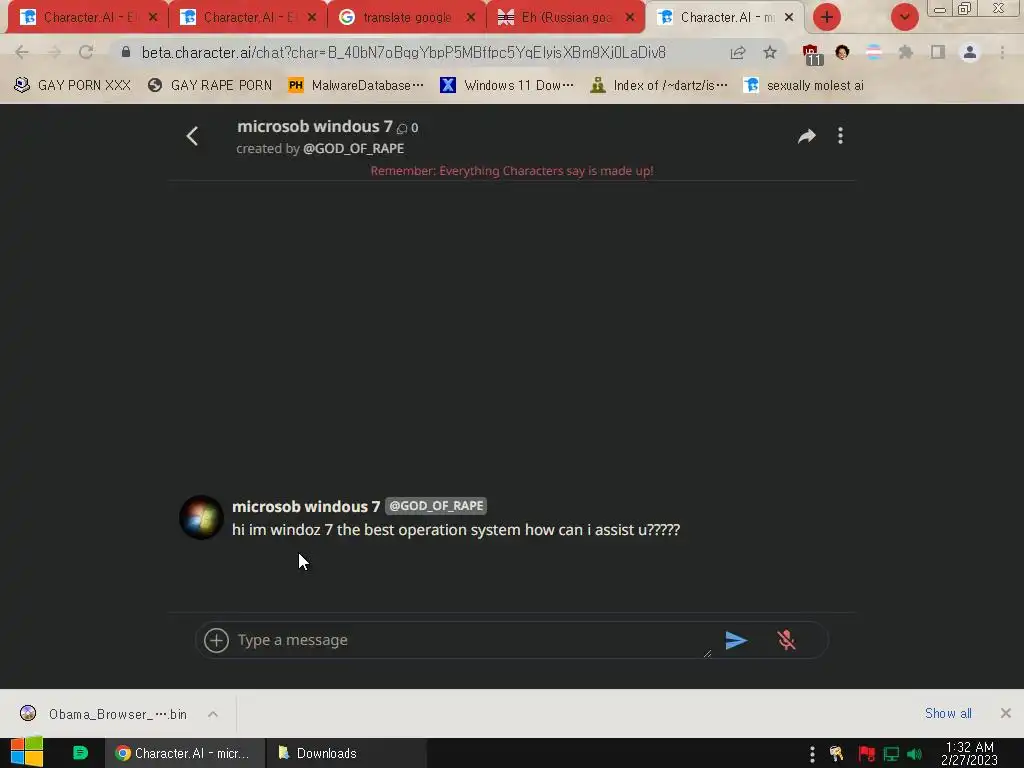1024x768 pixels.
Task: Open the Index of /~dartz/is… bookmark
Action: (x=659, y=86)
